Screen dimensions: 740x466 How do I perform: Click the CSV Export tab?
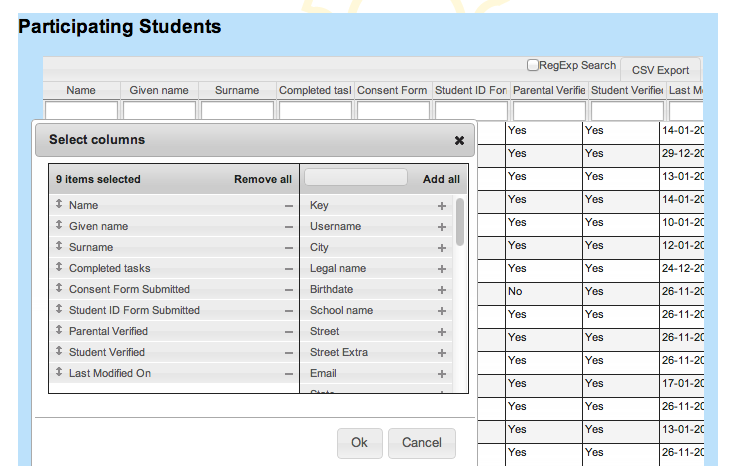[x=660, y=70]
